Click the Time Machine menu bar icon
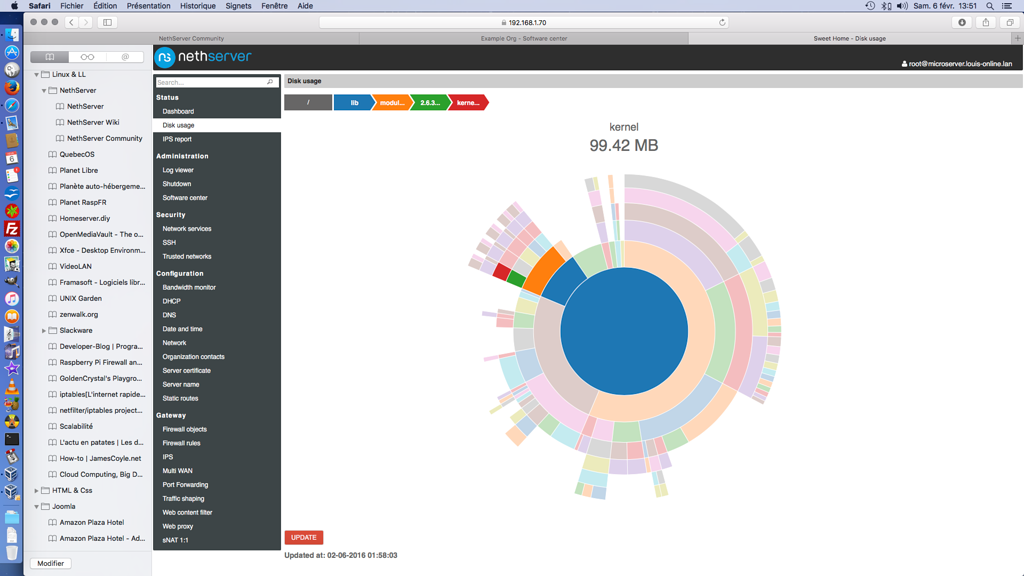 [870, 6]
